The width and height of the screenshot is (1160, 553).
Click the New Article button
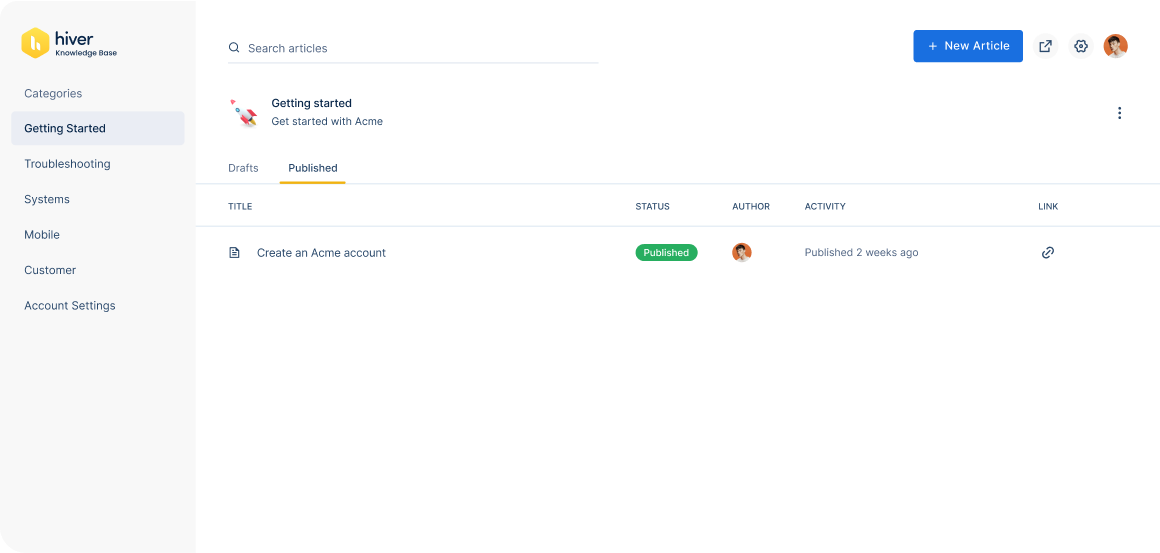point(967,46)
